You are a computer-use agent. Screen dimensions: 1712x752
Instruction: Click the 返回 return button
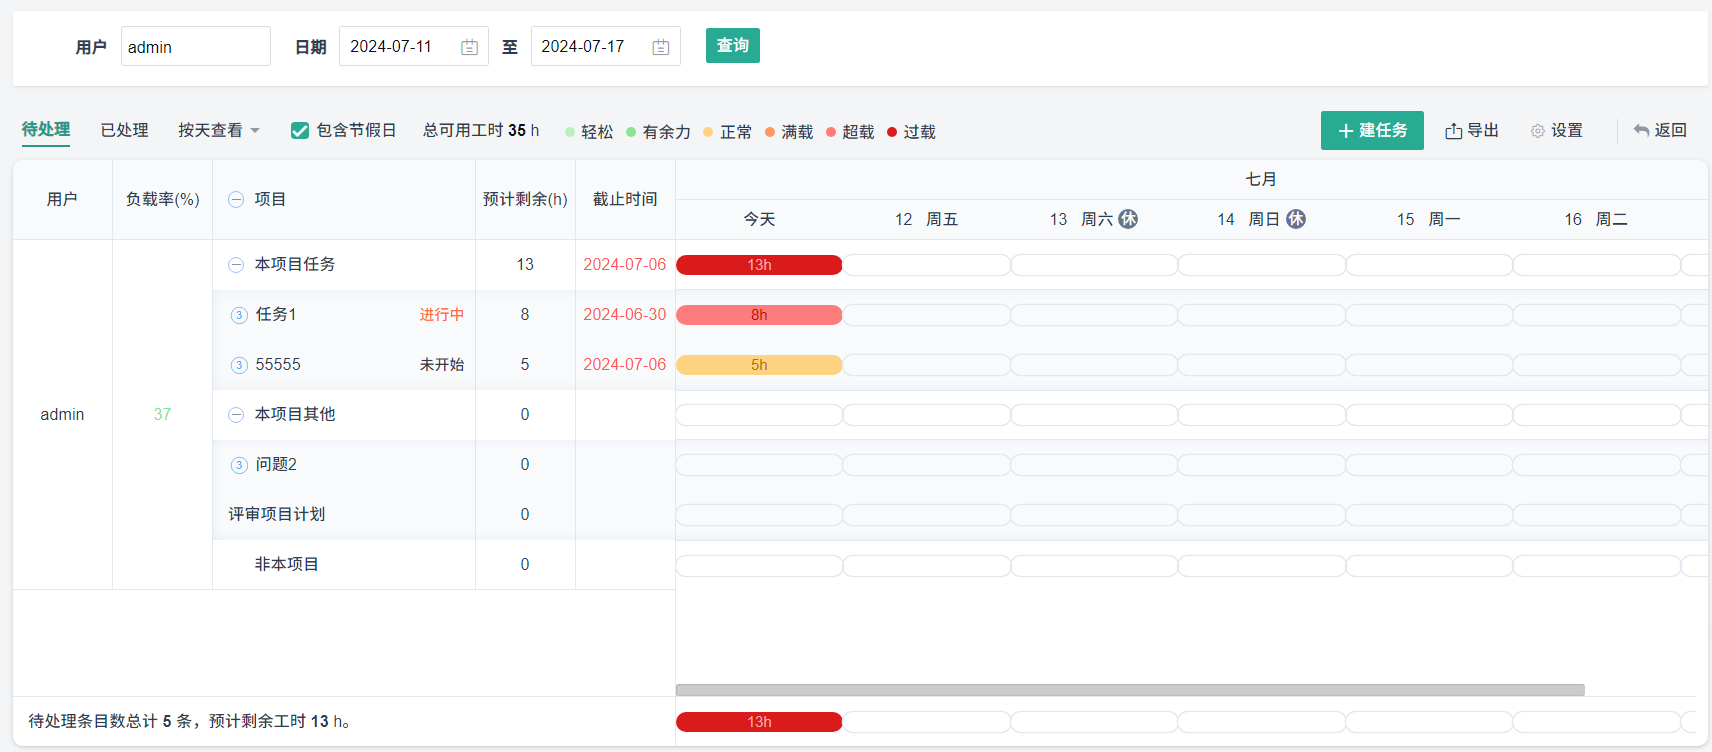(x=1660, y=131)
